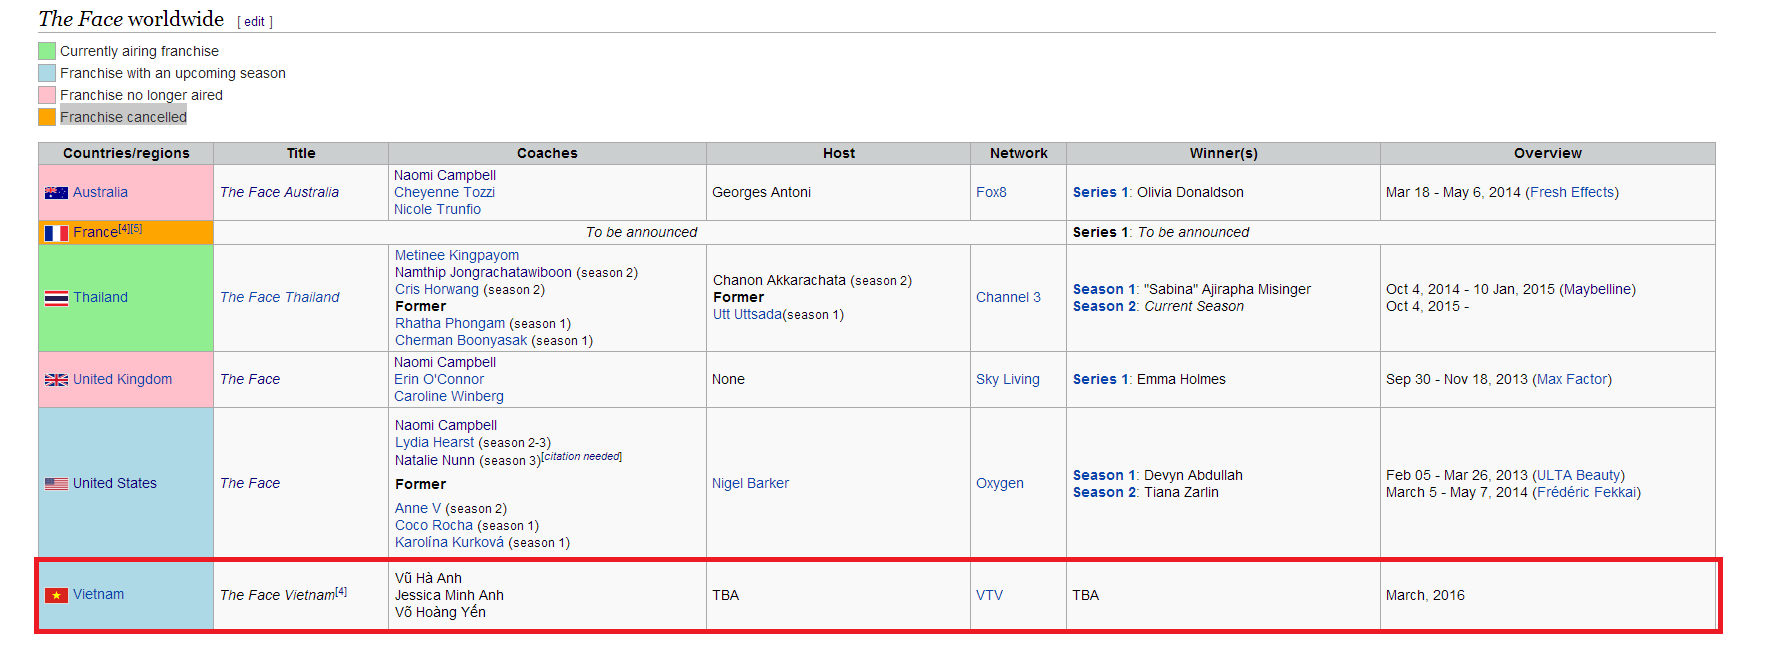This screenshot has height=656, width=1792.
Task: Follow the Sky Living network link
Action: coord(1008,379)
